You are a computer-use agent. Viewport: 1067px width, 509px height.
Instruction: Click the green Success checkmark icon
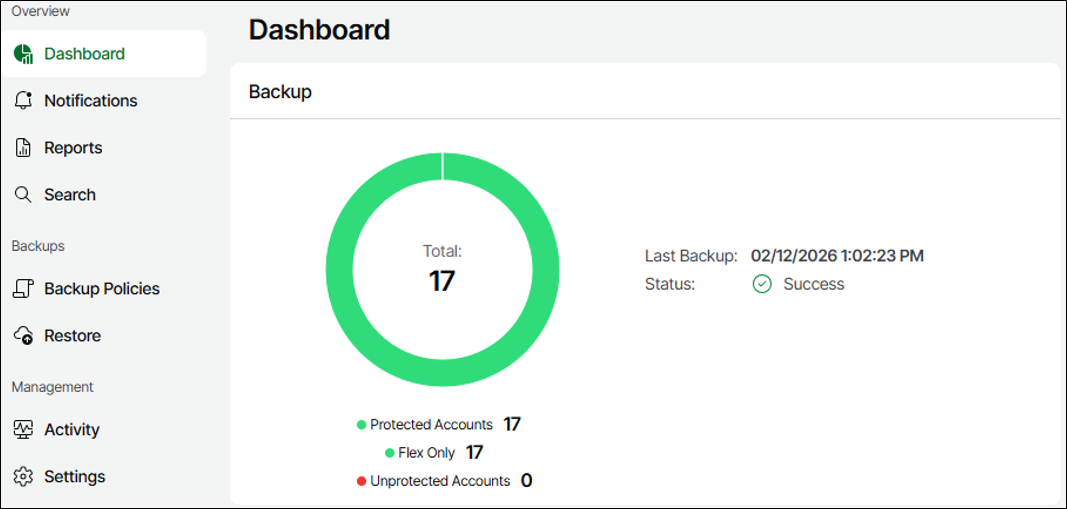coord(762,284)
